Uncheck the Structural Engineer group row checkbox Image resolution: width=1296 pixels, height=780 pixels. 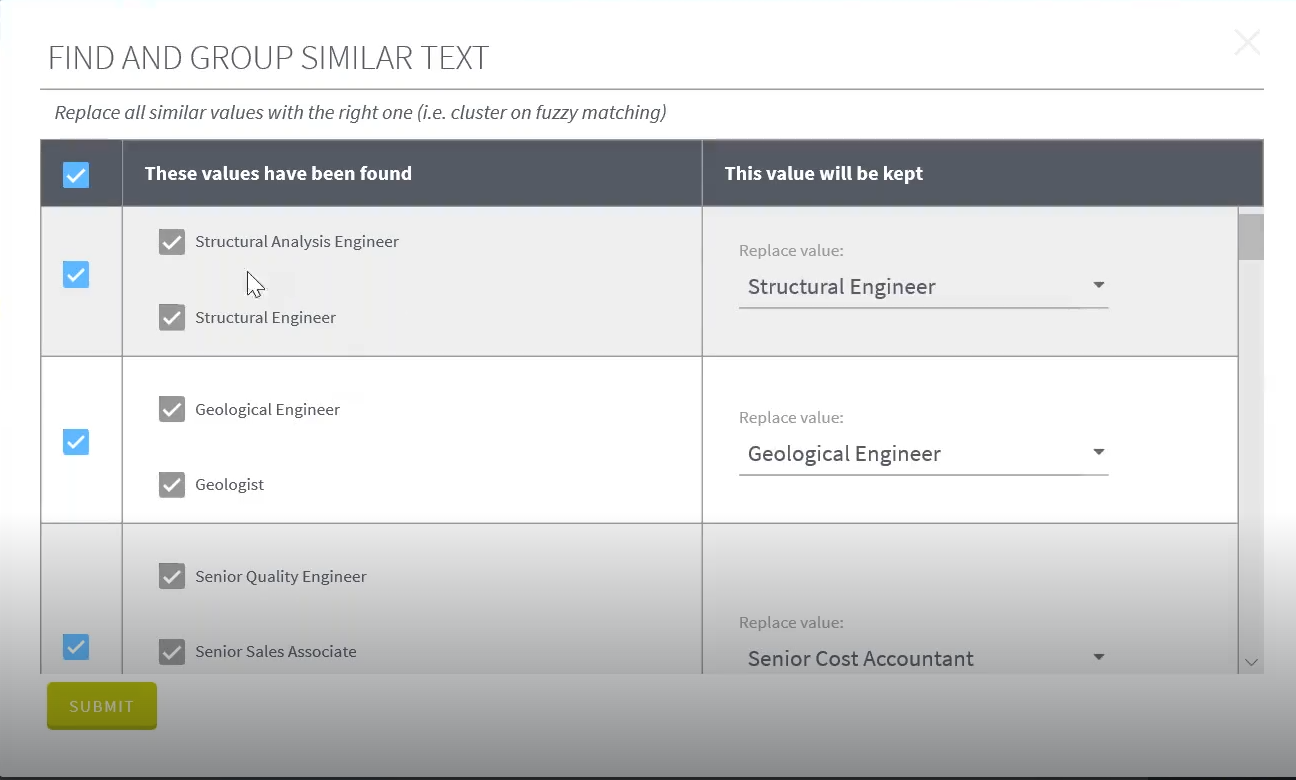[x=76, y=274]
